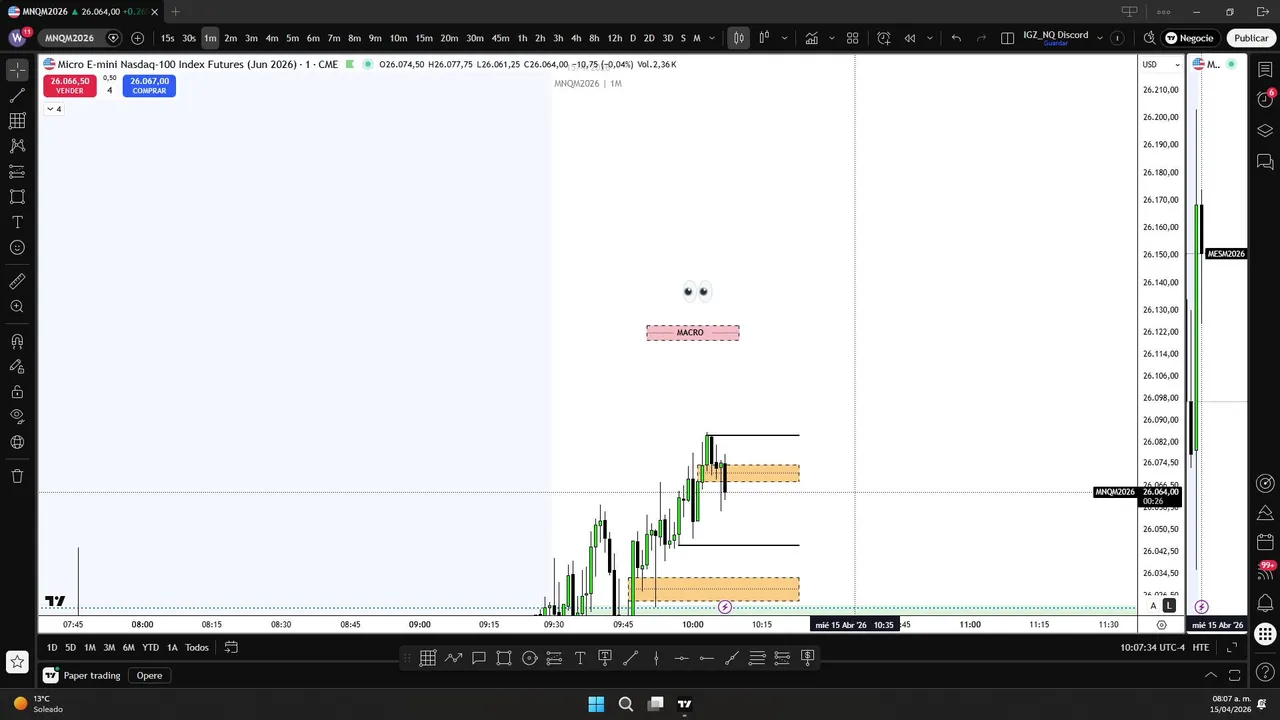The height and width of the screenshot is (720, 1280).
Task: Click the blue COMPRAR buy button
Action: pos(149,86)
